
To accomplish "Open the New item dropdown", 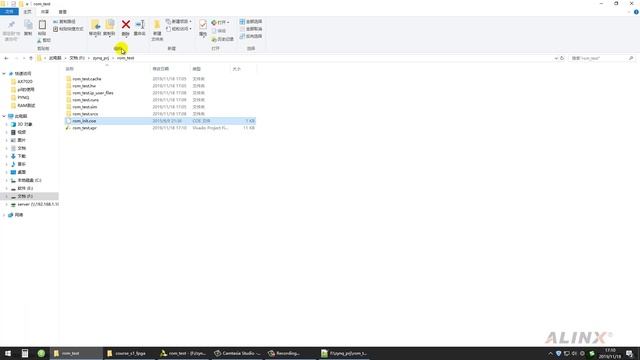I will pos(179,21).
